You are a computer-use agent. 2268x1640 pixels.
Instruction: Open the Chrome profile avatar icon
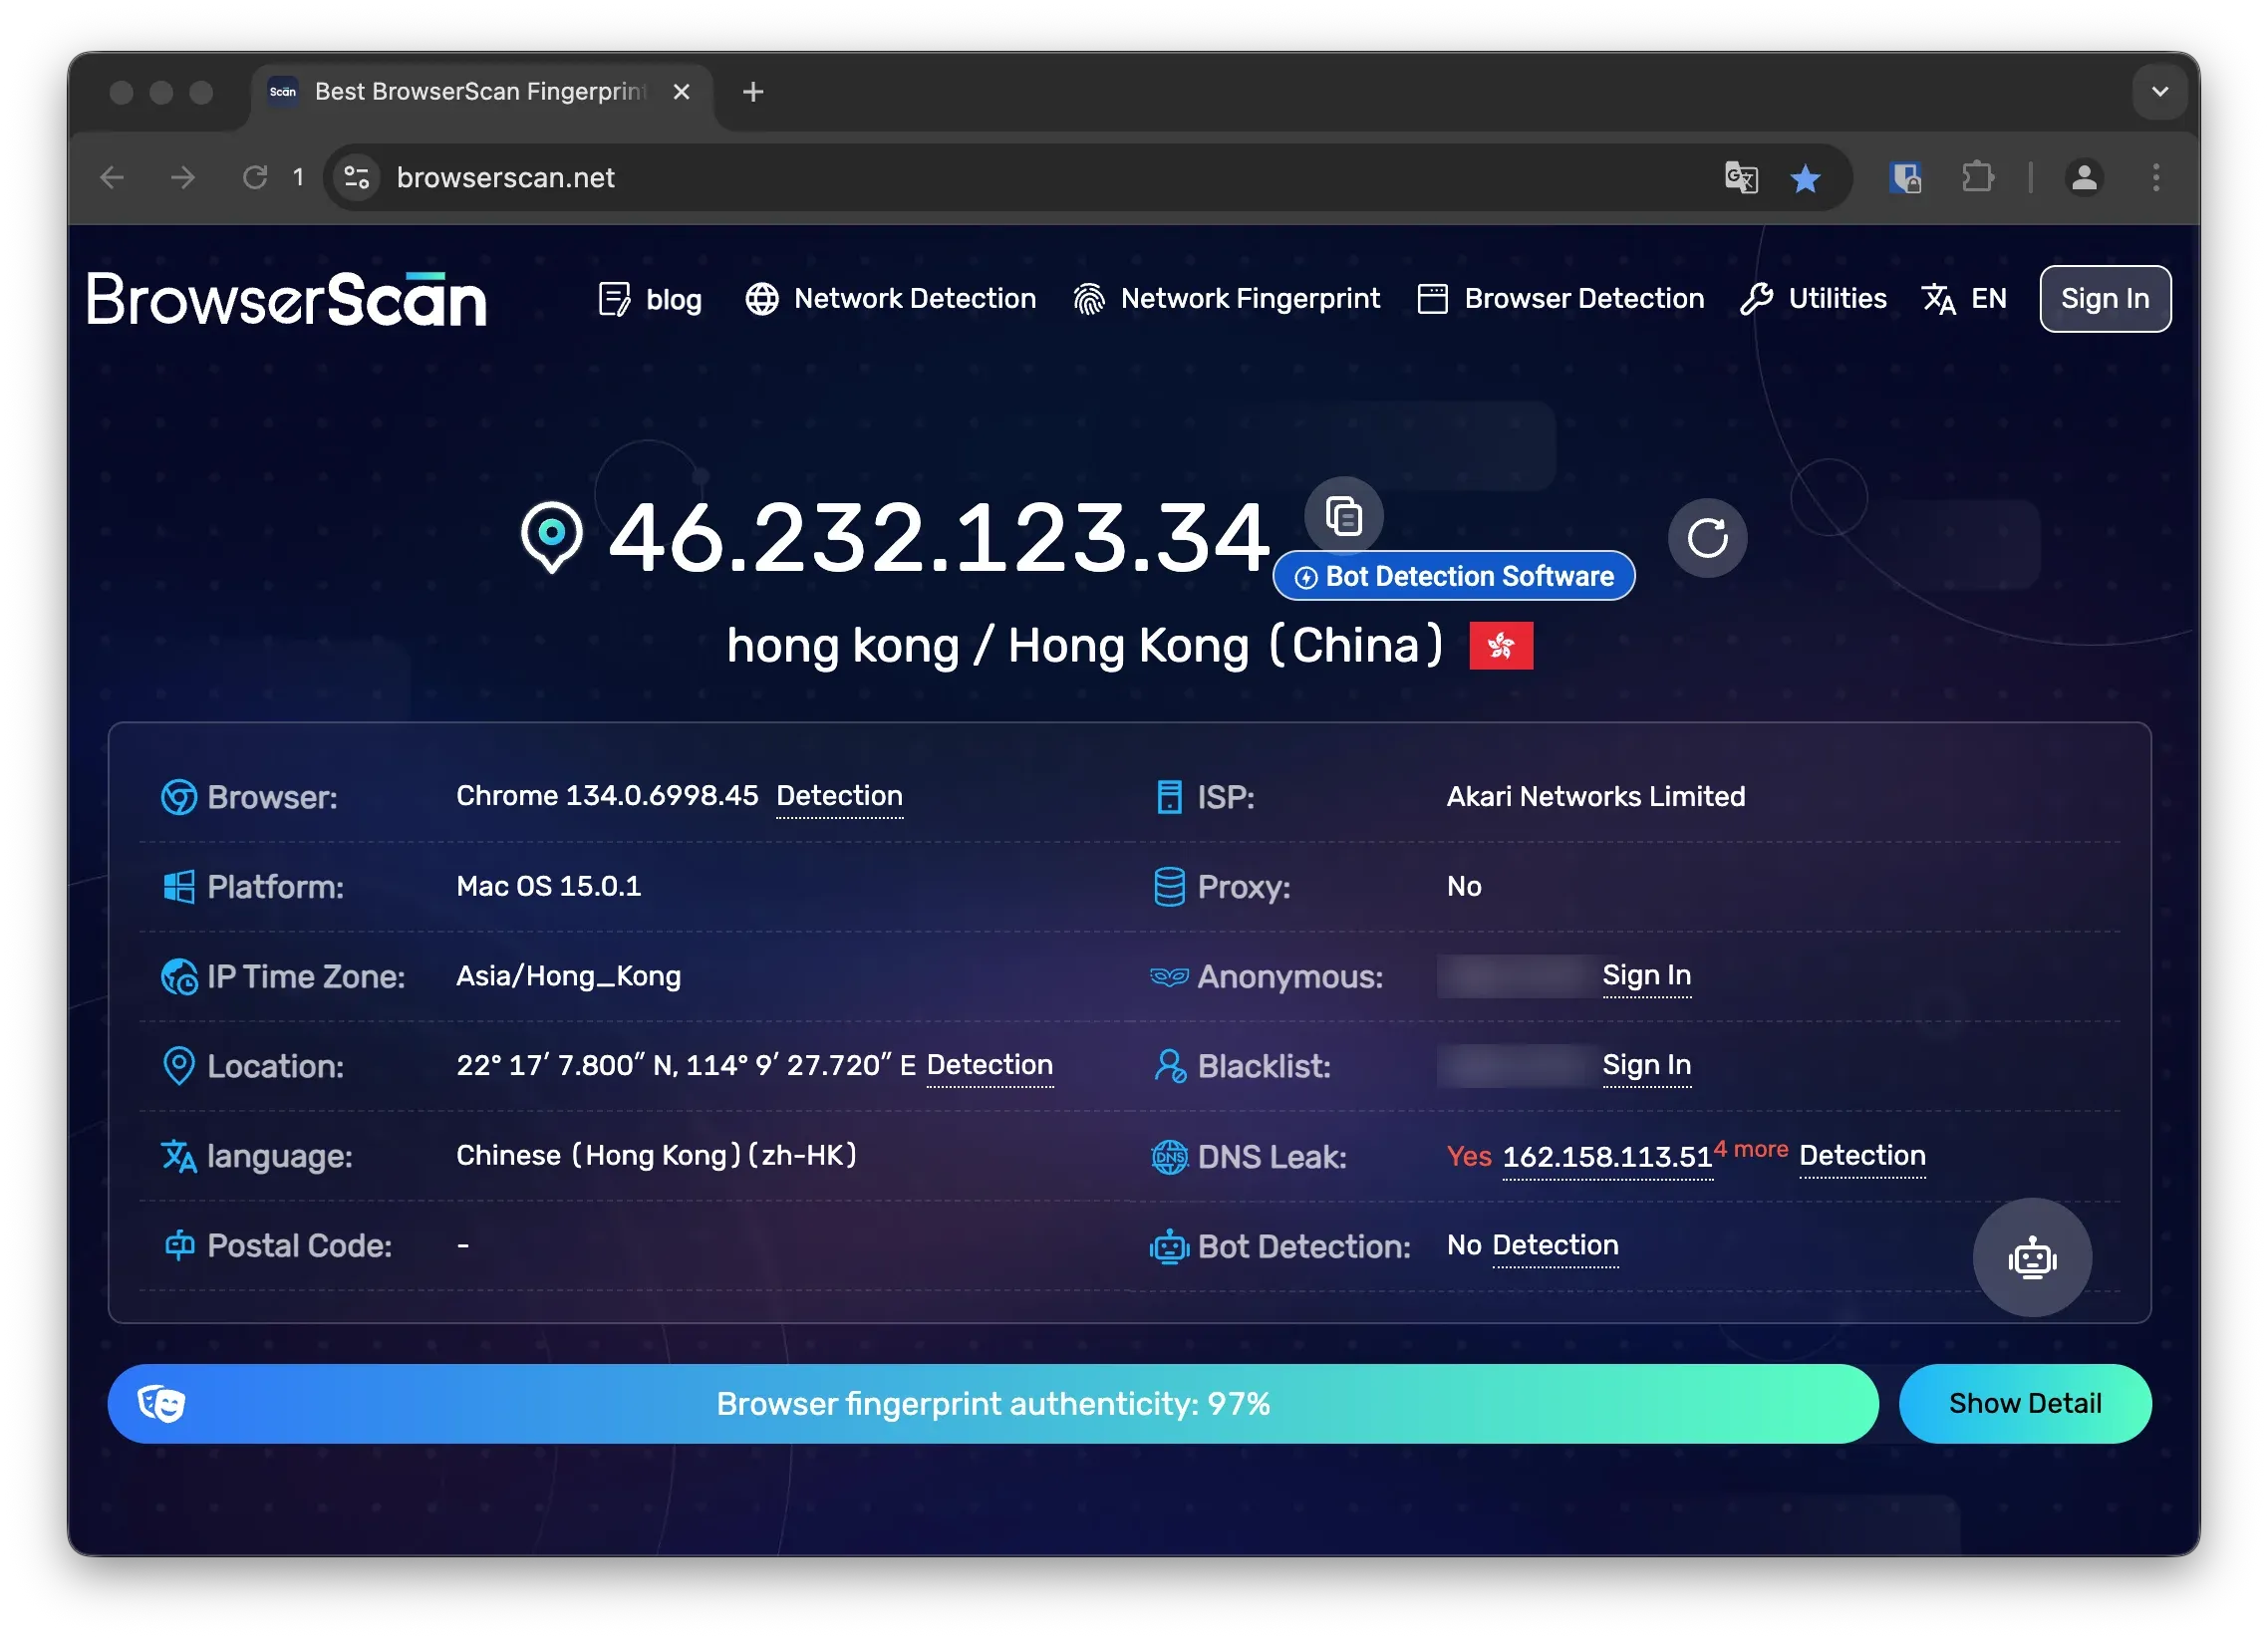[2083, 178]
